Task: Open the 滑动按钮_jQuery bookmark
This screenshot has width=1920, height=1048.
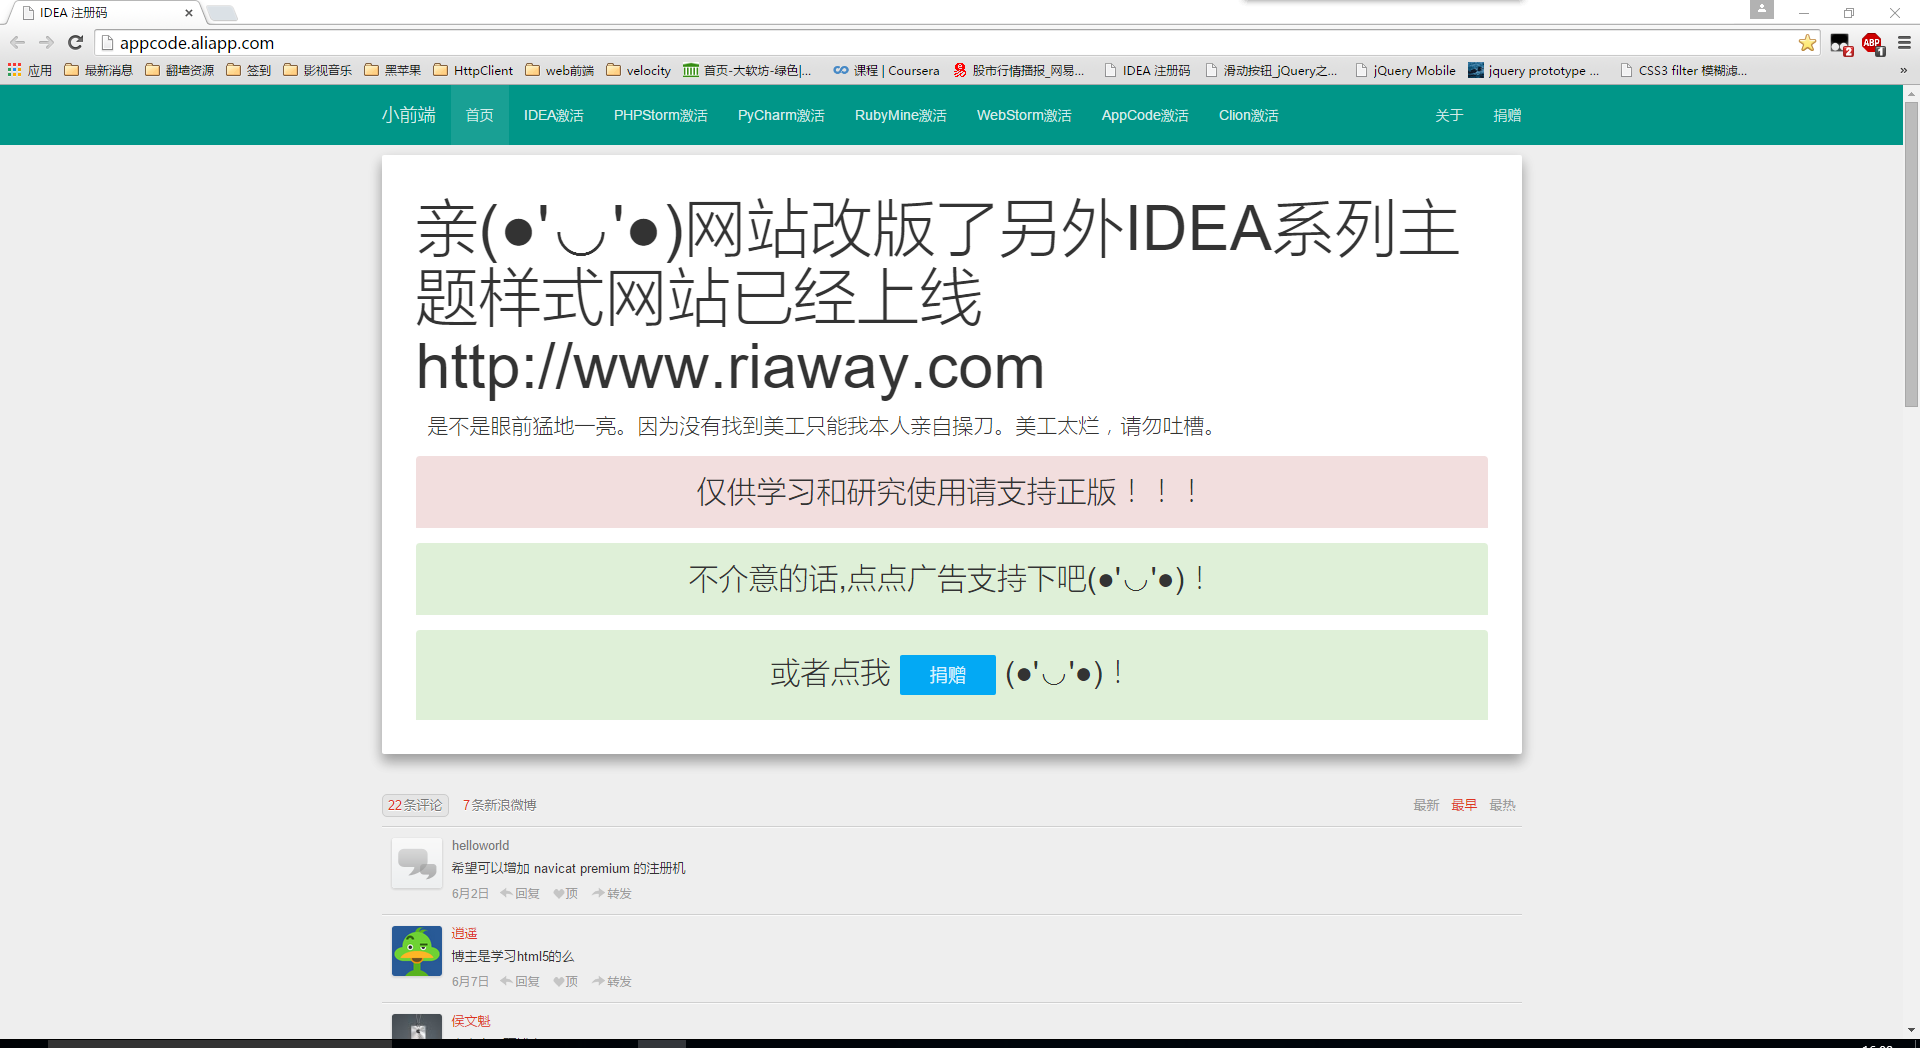Action: 1271,70
